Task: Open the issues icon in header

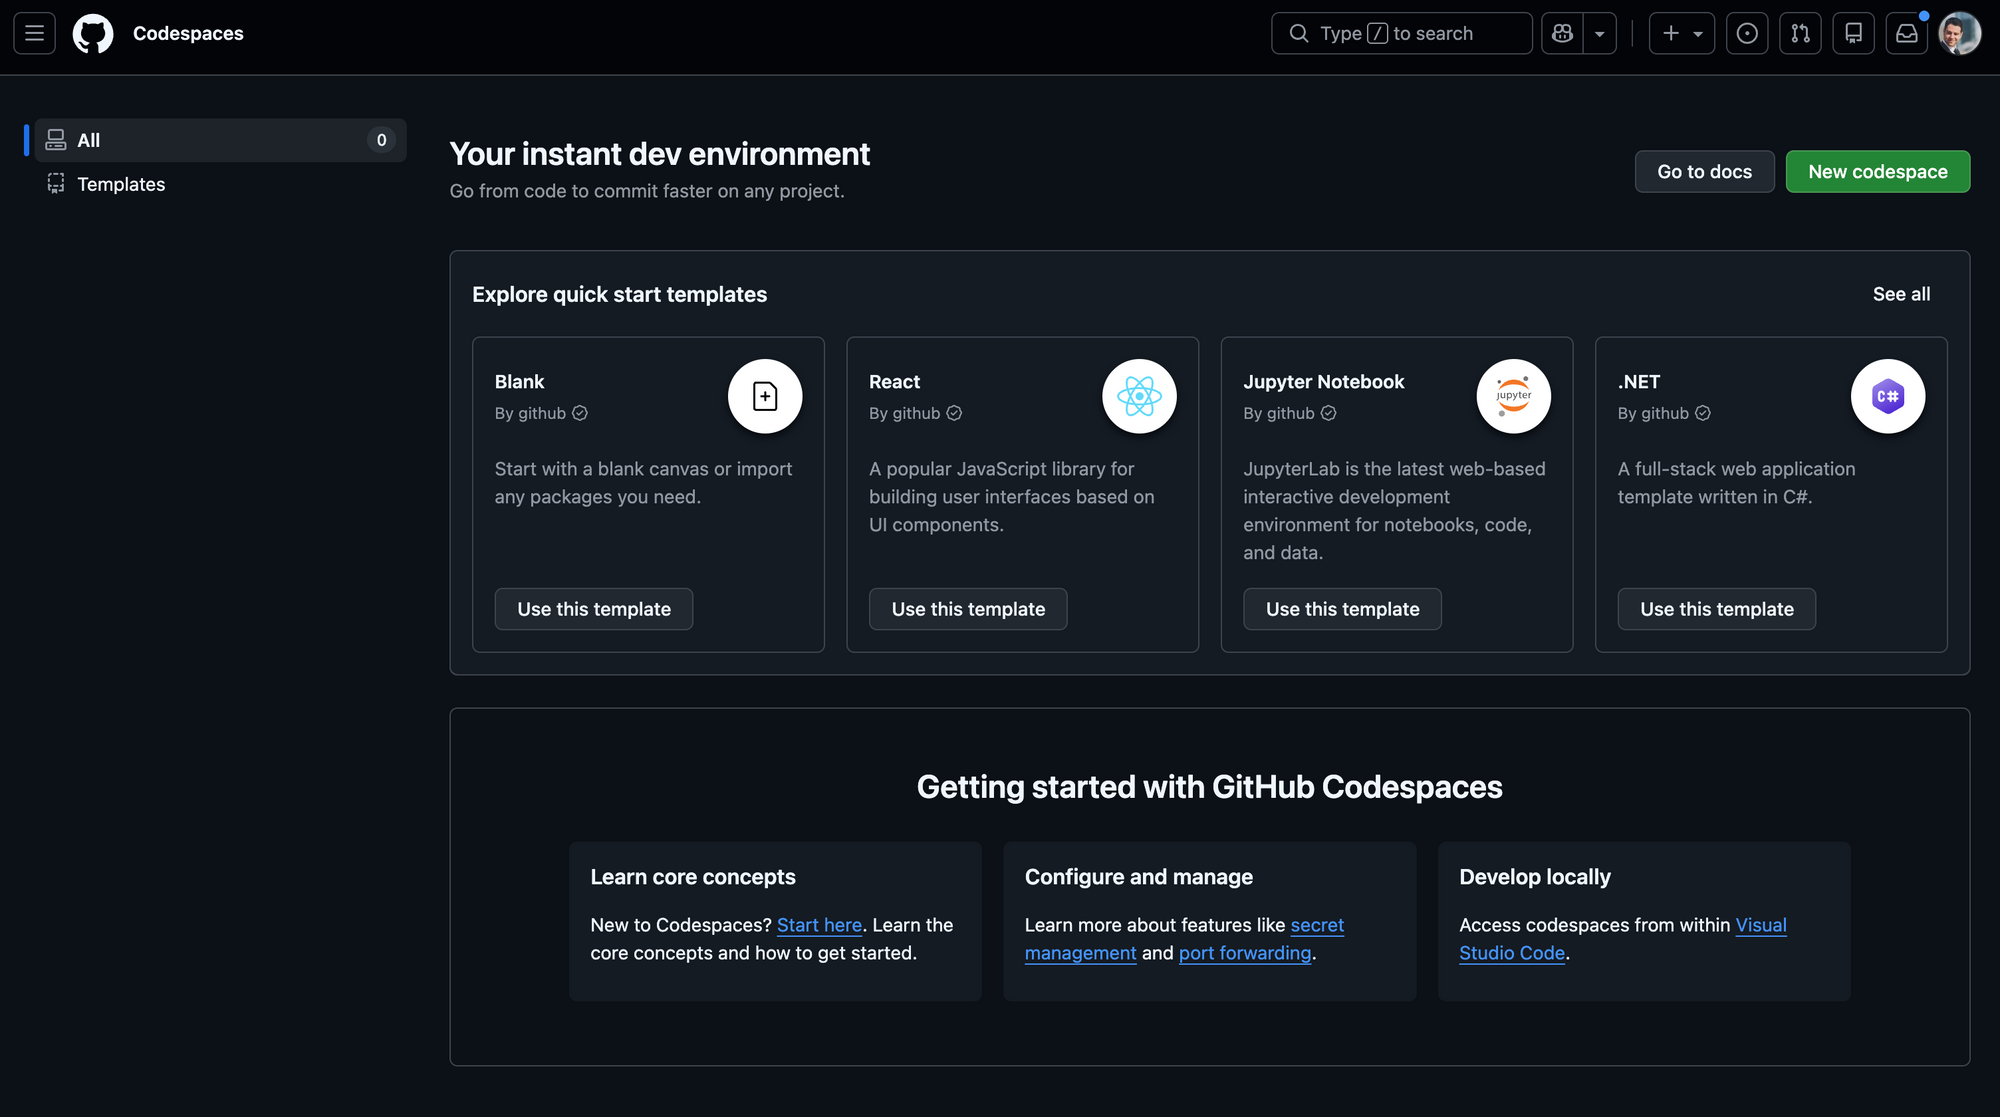Action: click(1747, 33)
